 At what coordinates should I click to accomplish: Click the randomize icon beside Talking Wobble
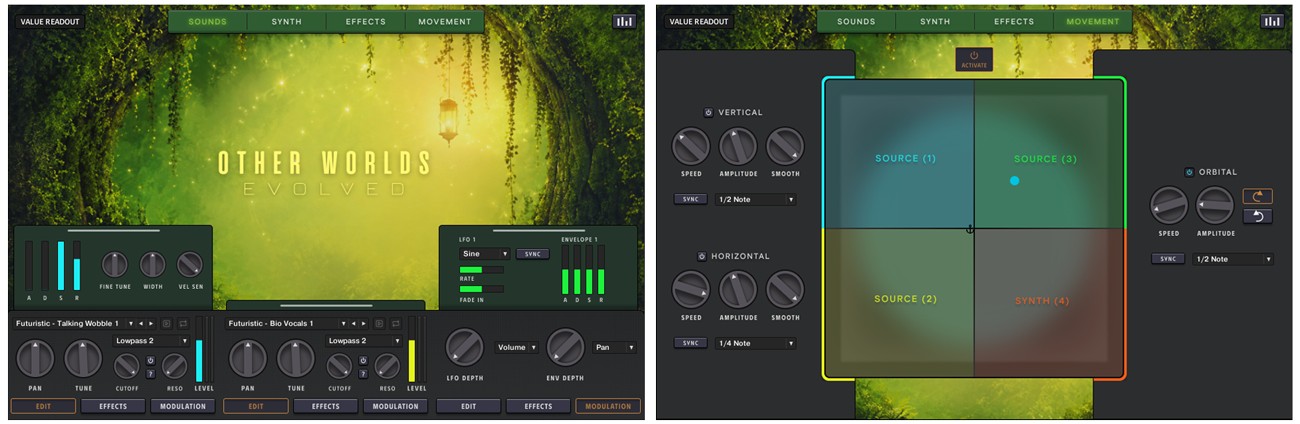point(166,324)
